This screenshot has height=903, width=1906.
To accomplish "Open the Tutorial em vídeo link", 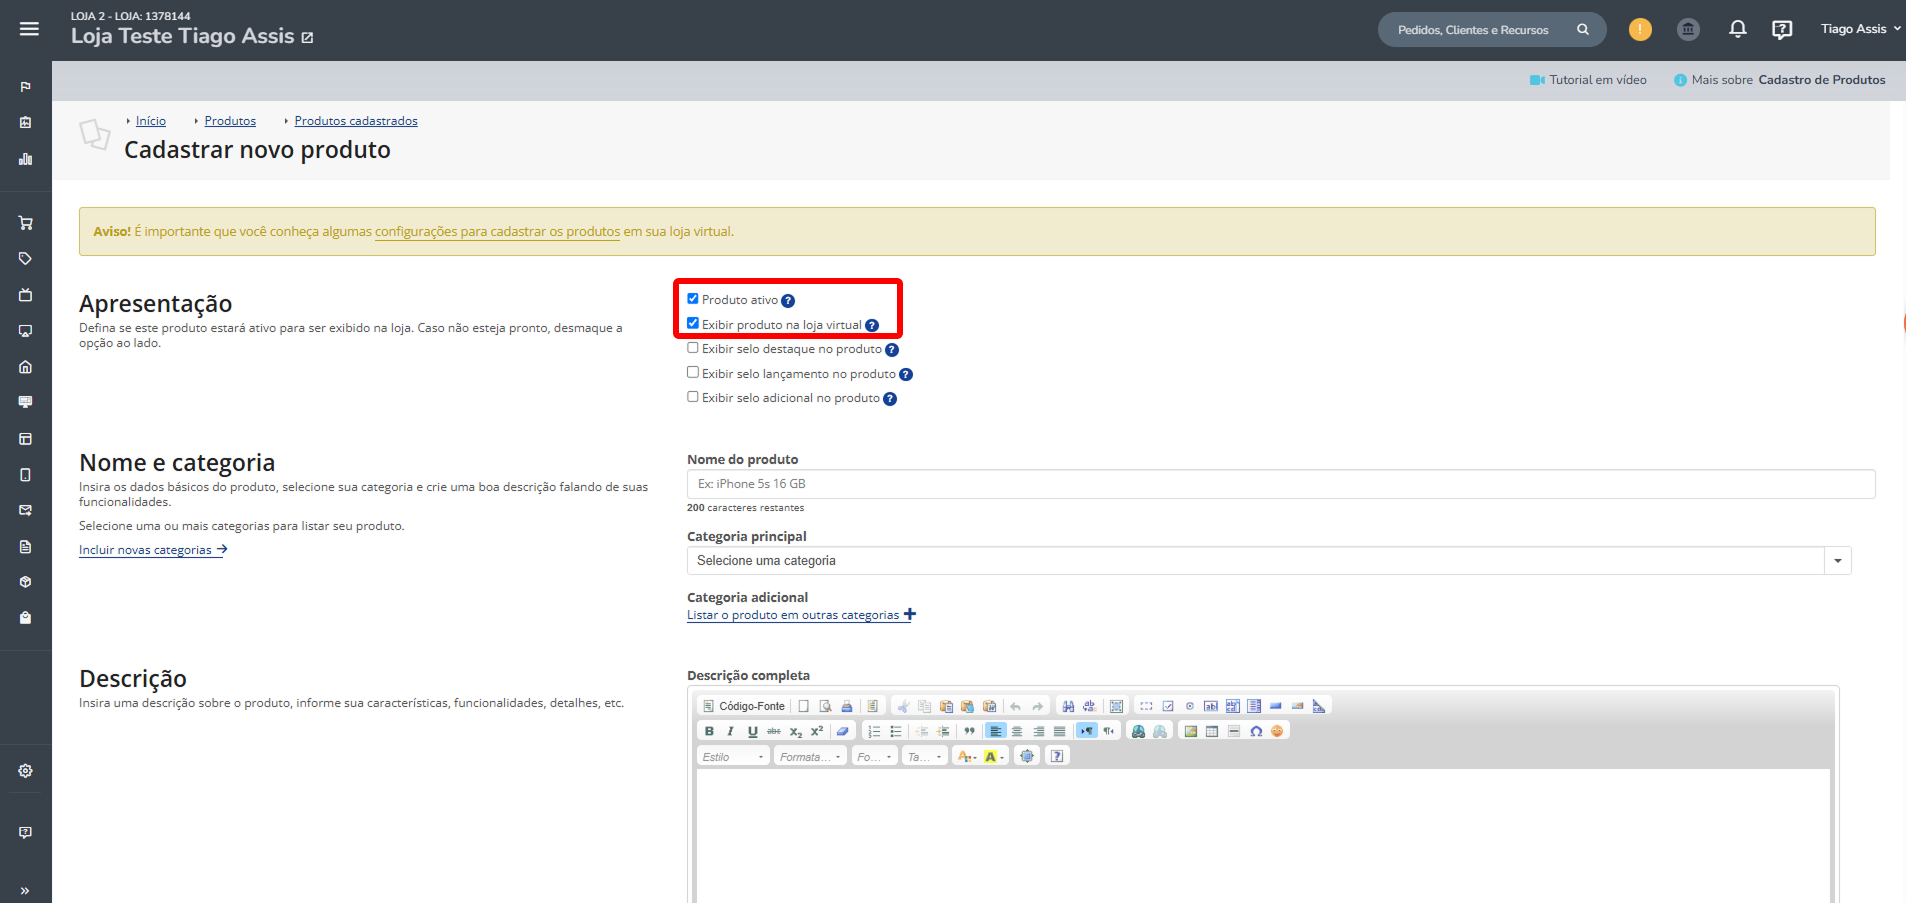I will (1588, 80).
